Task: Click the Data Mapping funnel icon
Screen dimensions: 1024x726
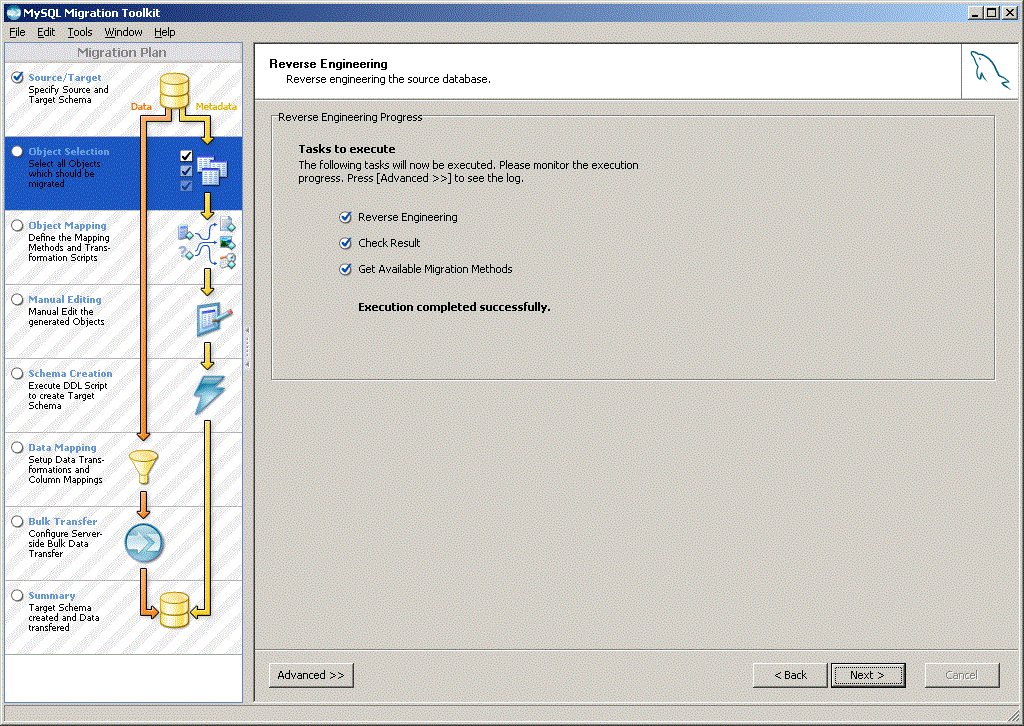Action: tap(143, 466)
